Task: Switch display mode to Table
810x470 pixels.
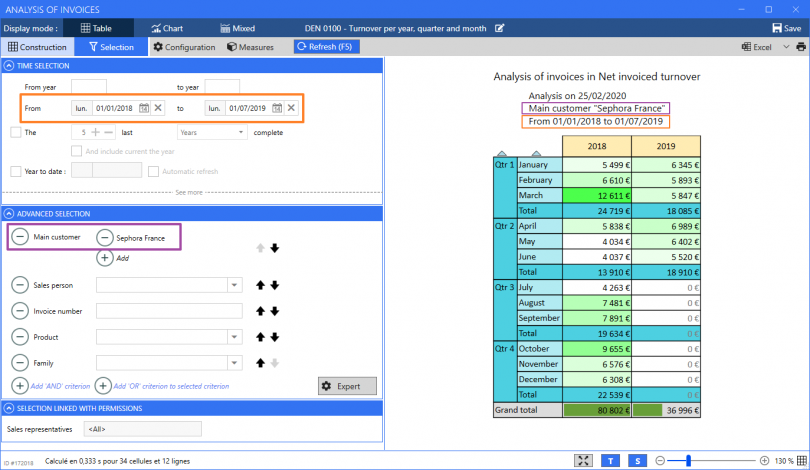Action: tap(96, 28)
